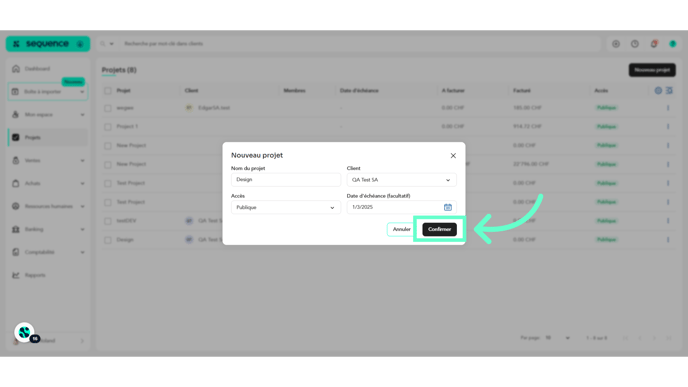The height and width of the screenshot is (387, 688).
Task: Open the Client dropdown showing QA Test SA
Action: pyautogui.click(x=401, y=179)
